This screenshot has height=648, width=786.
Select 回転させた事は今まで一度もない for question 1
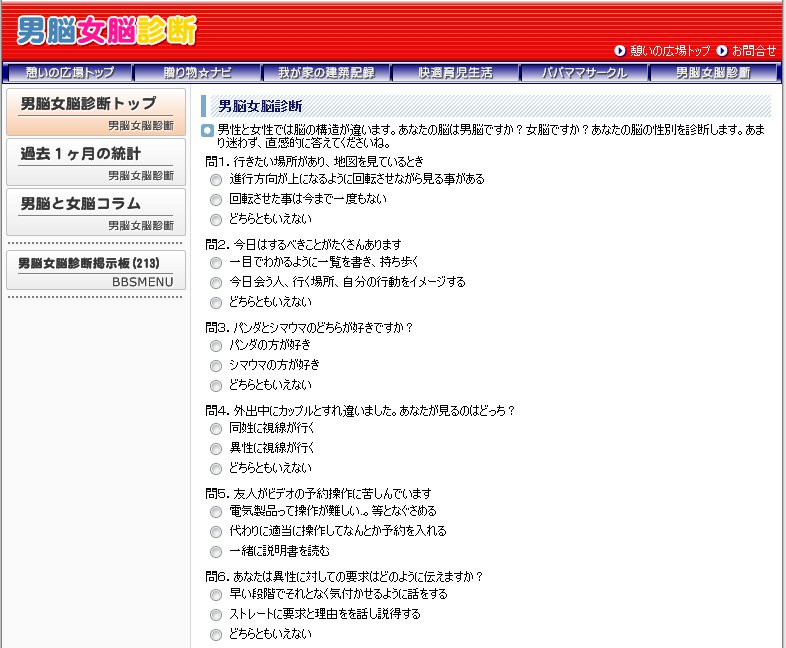[x=216, y=200]
